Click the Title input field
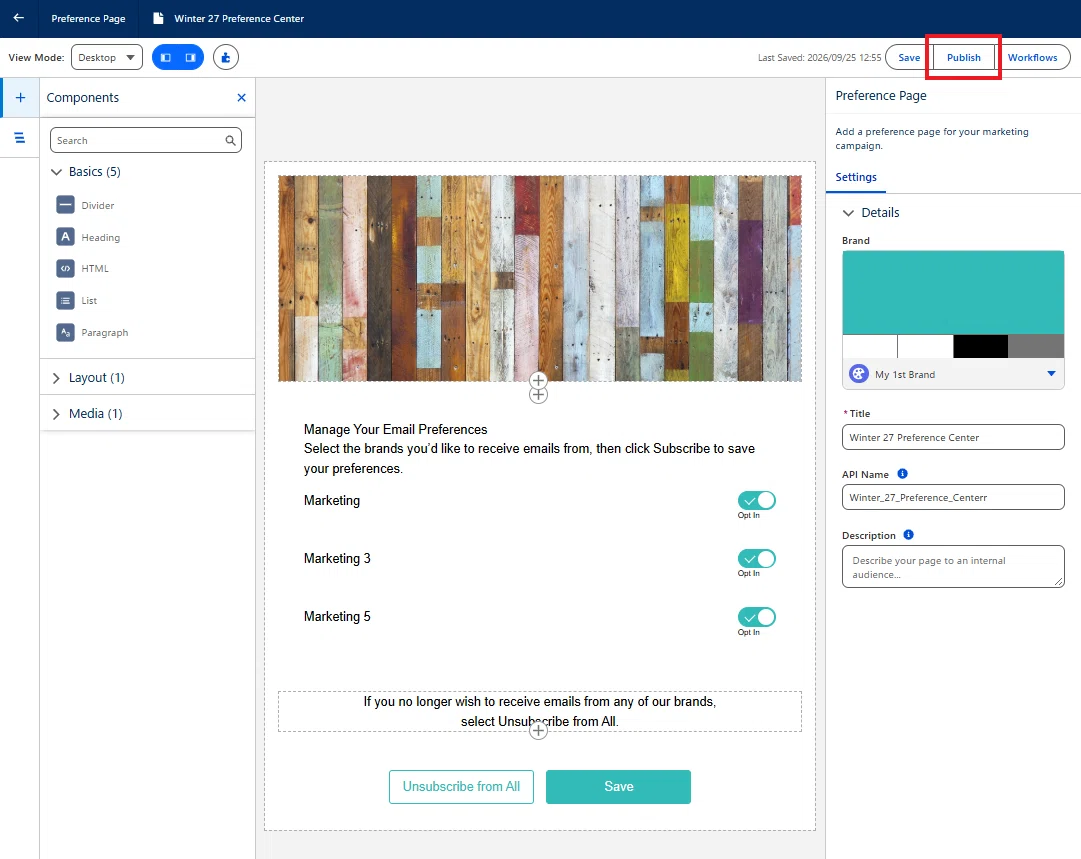The image size is (1081, 859). tap(953, 437)
